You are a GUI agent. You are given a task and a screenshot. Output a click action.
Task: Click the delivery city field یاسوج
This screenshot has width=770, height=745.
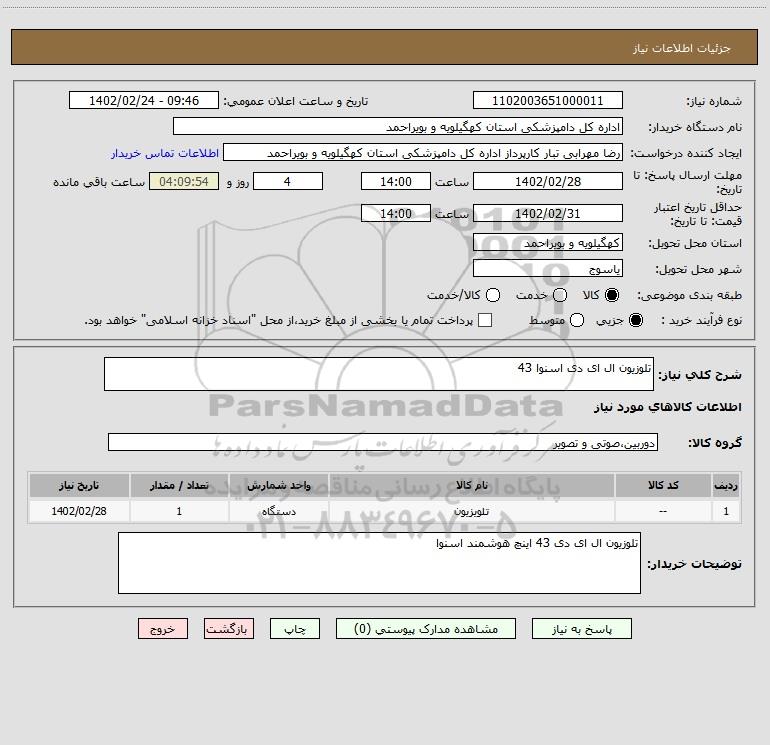coord(548,269)
